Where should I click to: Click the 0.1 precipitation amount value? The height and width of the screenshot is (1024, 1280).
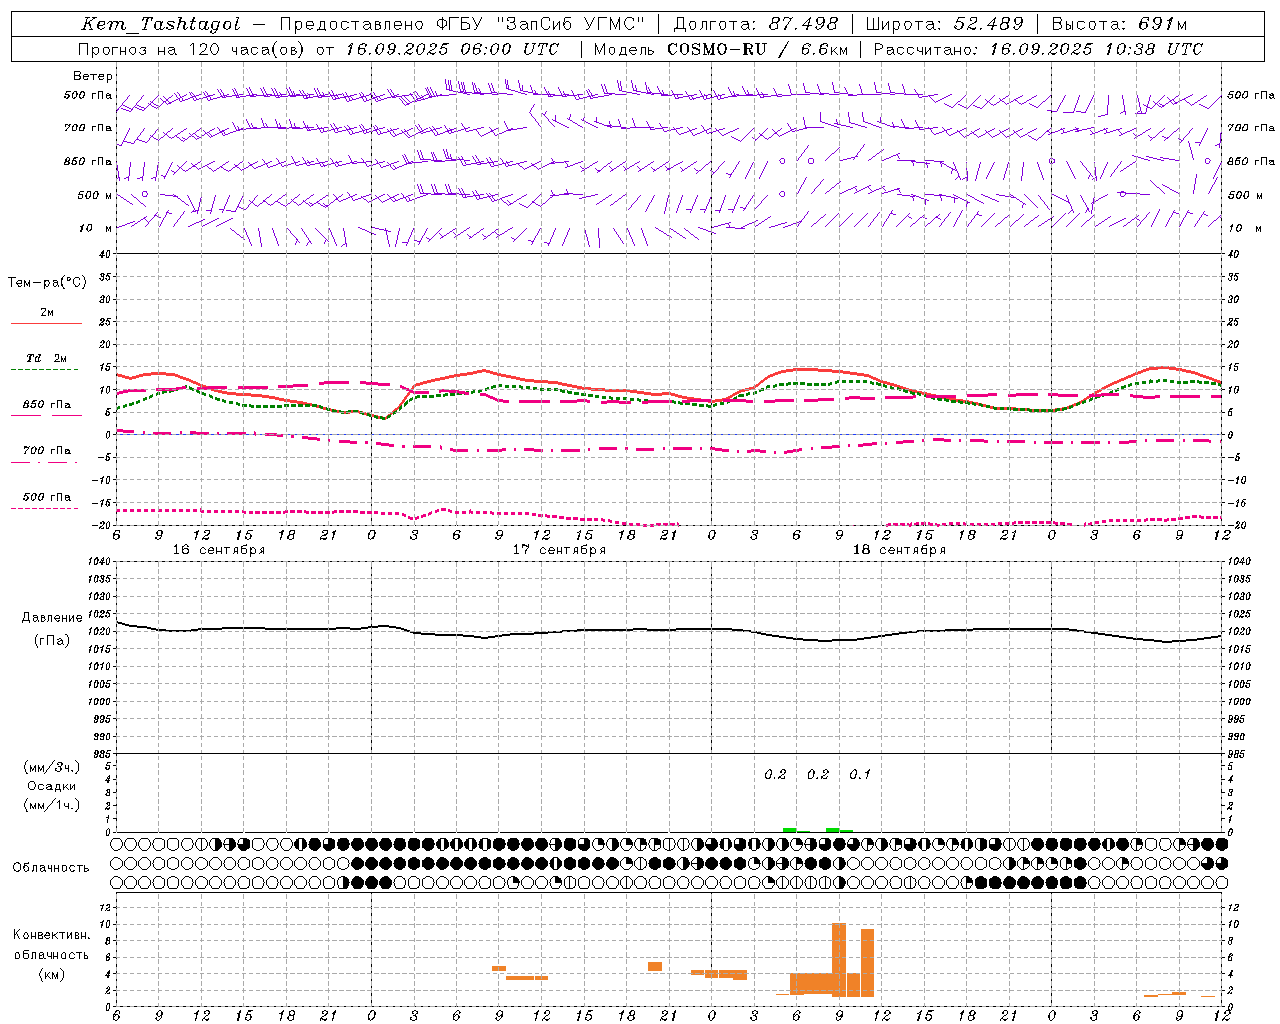(x=860, y=774)
